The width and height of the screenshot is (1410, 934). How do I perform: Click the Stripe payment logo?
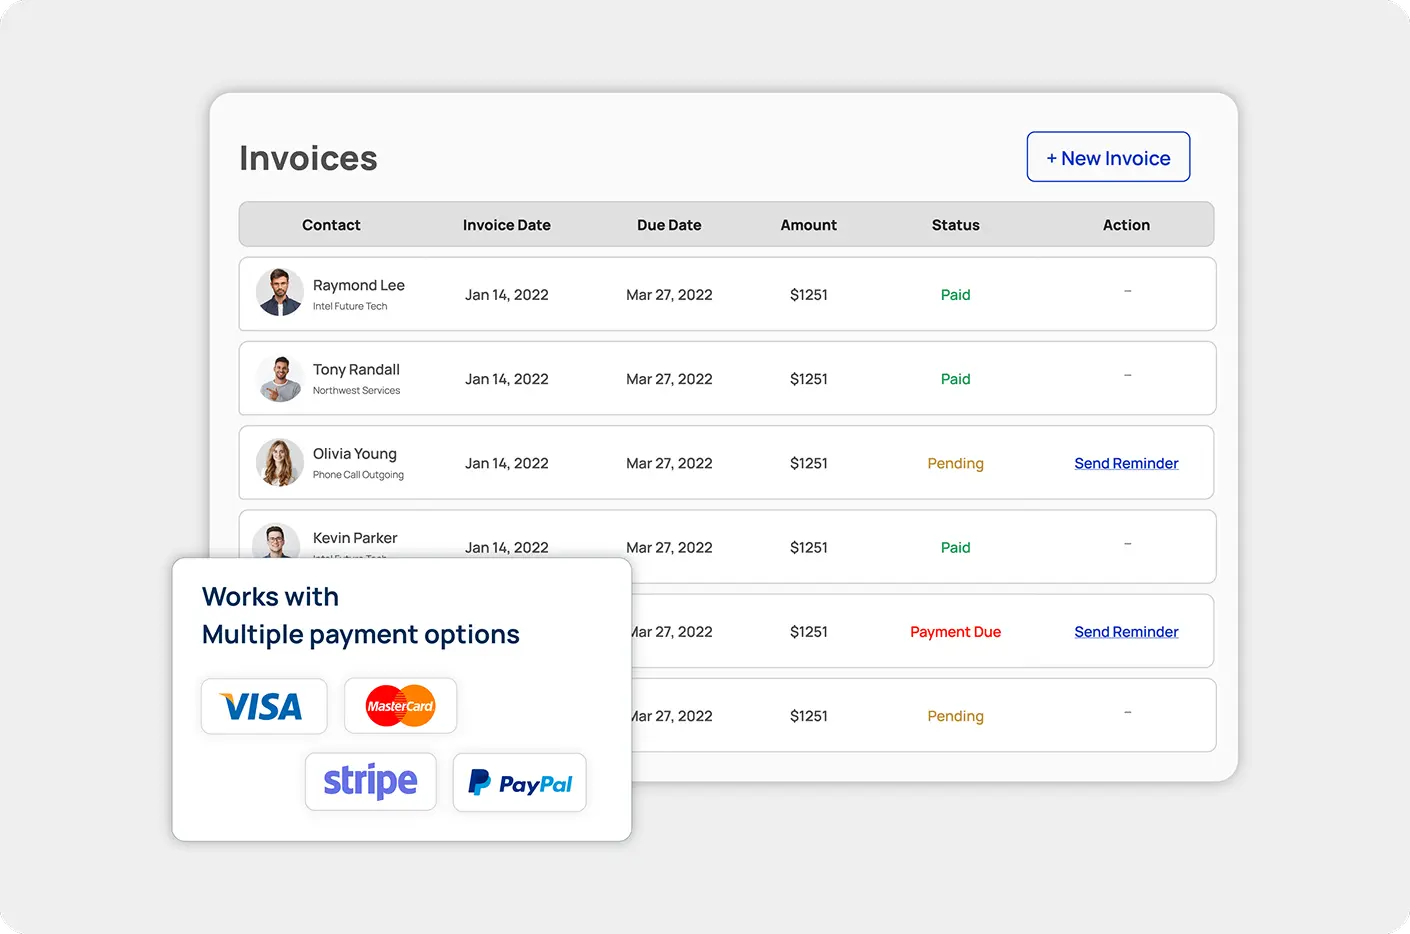[x=370, y=781]
